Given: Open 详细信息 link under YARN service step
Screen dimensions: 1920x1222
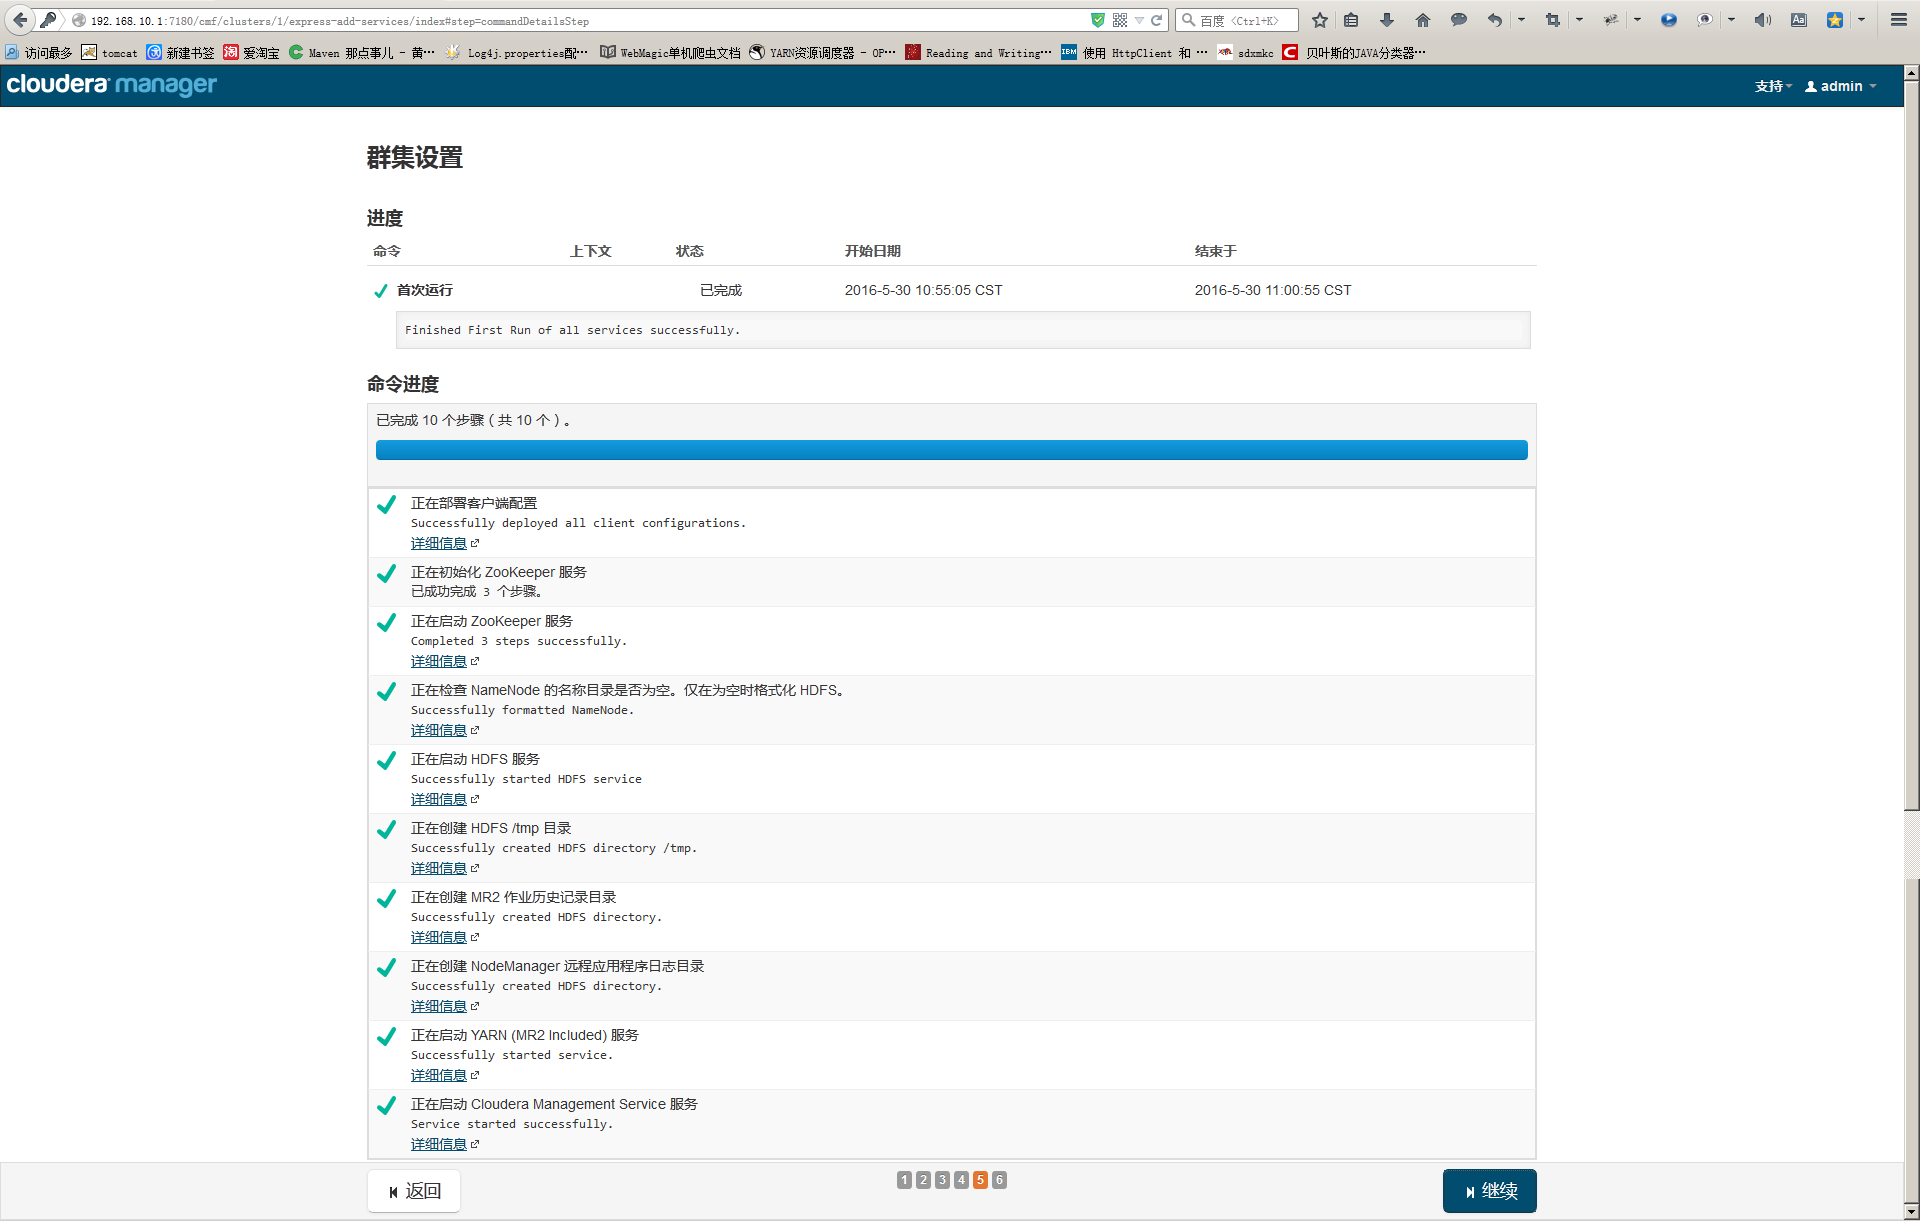Looking at the screenshot, I should click(x=439, y=1075).
